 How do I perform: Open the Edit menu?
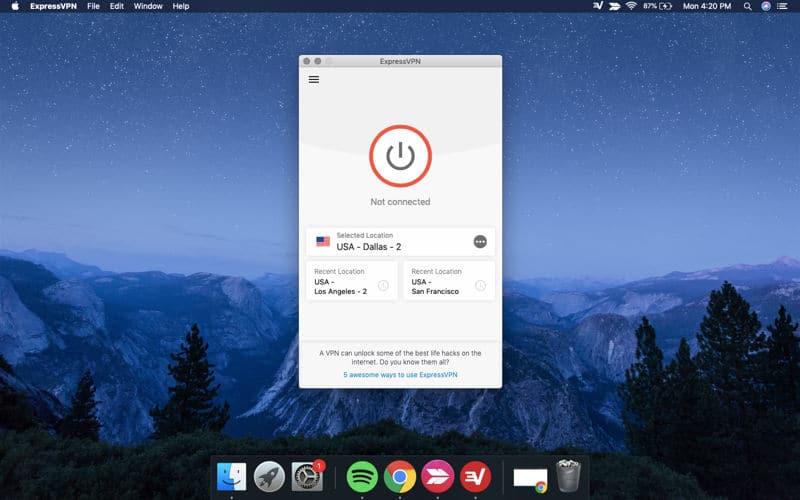pyautogui.click(x=117, y=6)
